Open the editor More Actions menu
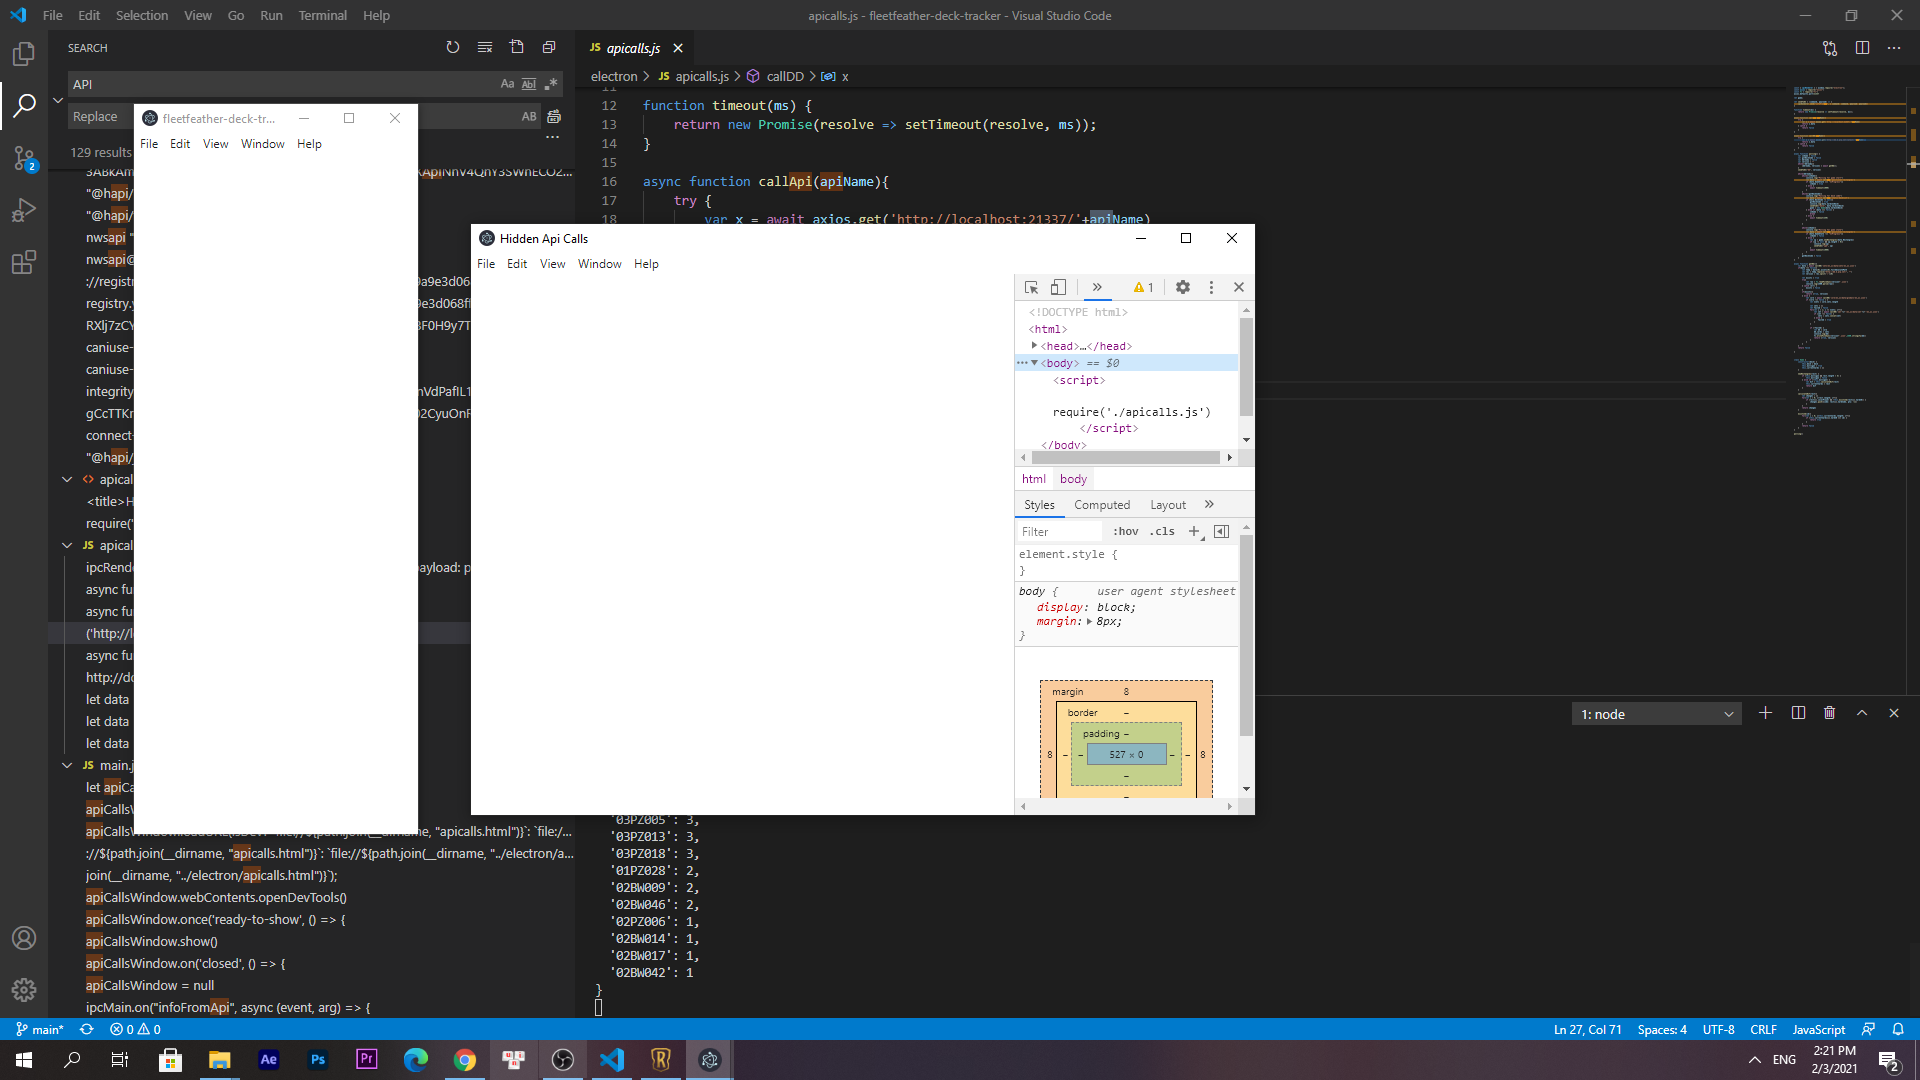 (1894, 48)
